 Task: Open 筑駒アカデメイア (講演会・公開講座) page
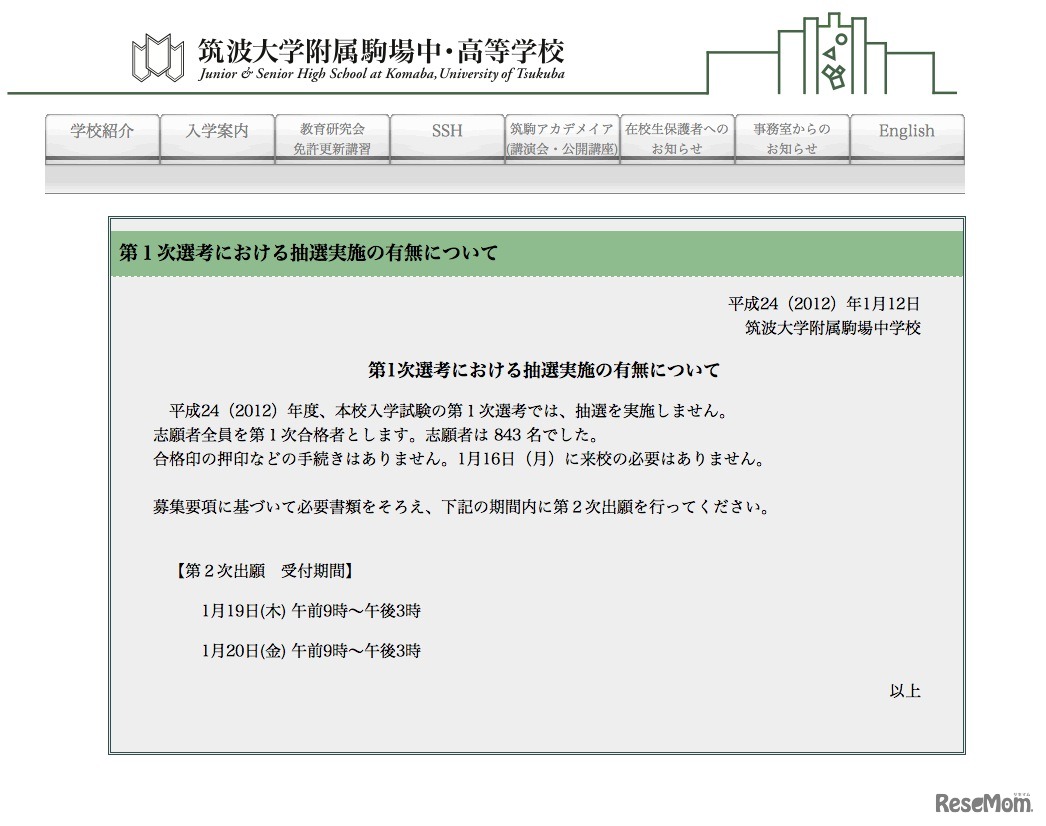click(562, 137)
